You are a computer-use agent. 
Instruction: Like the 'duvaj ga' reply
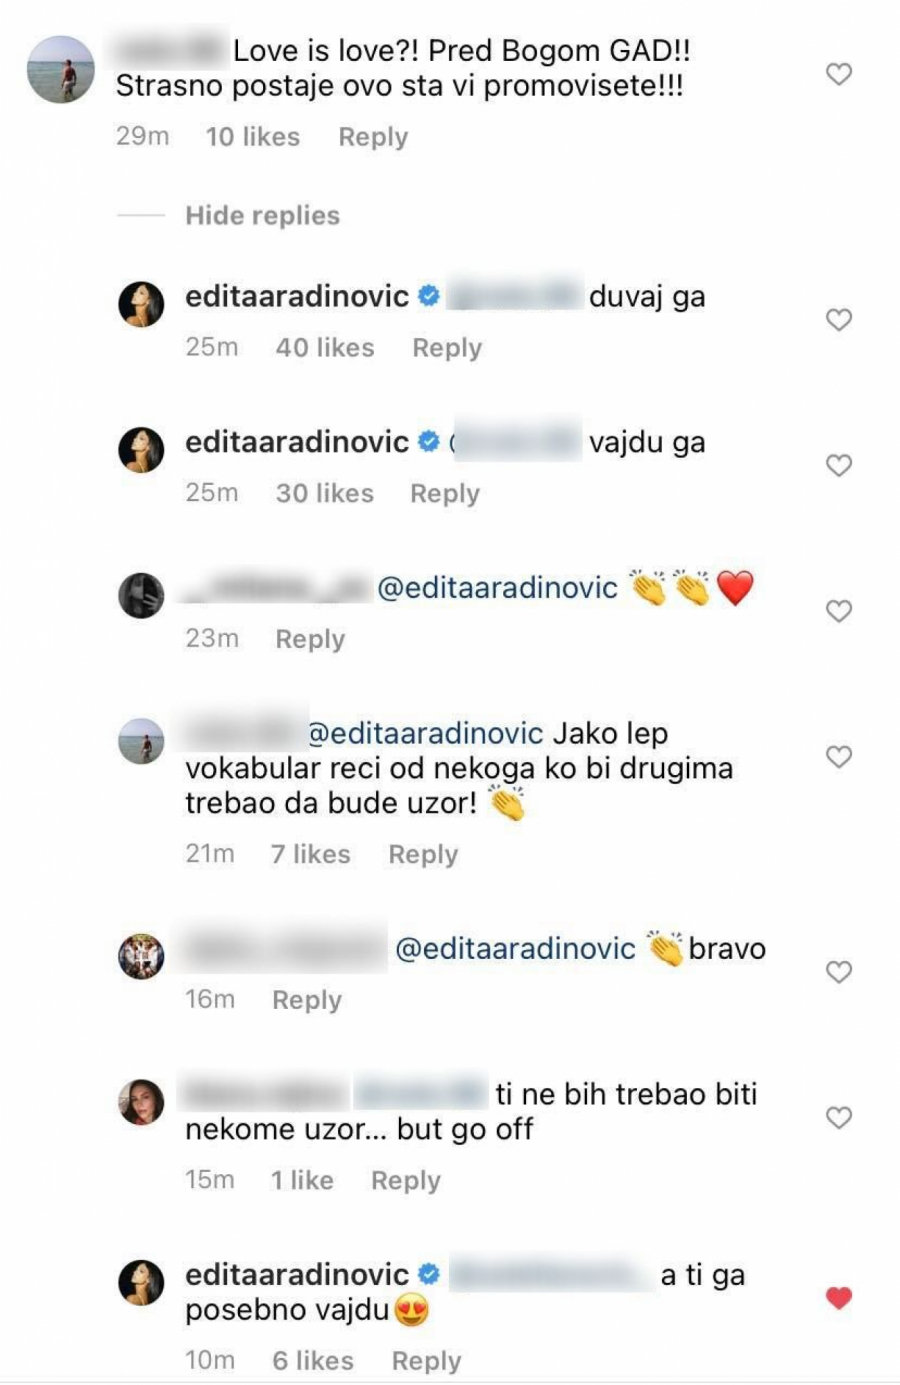point(838,320)
